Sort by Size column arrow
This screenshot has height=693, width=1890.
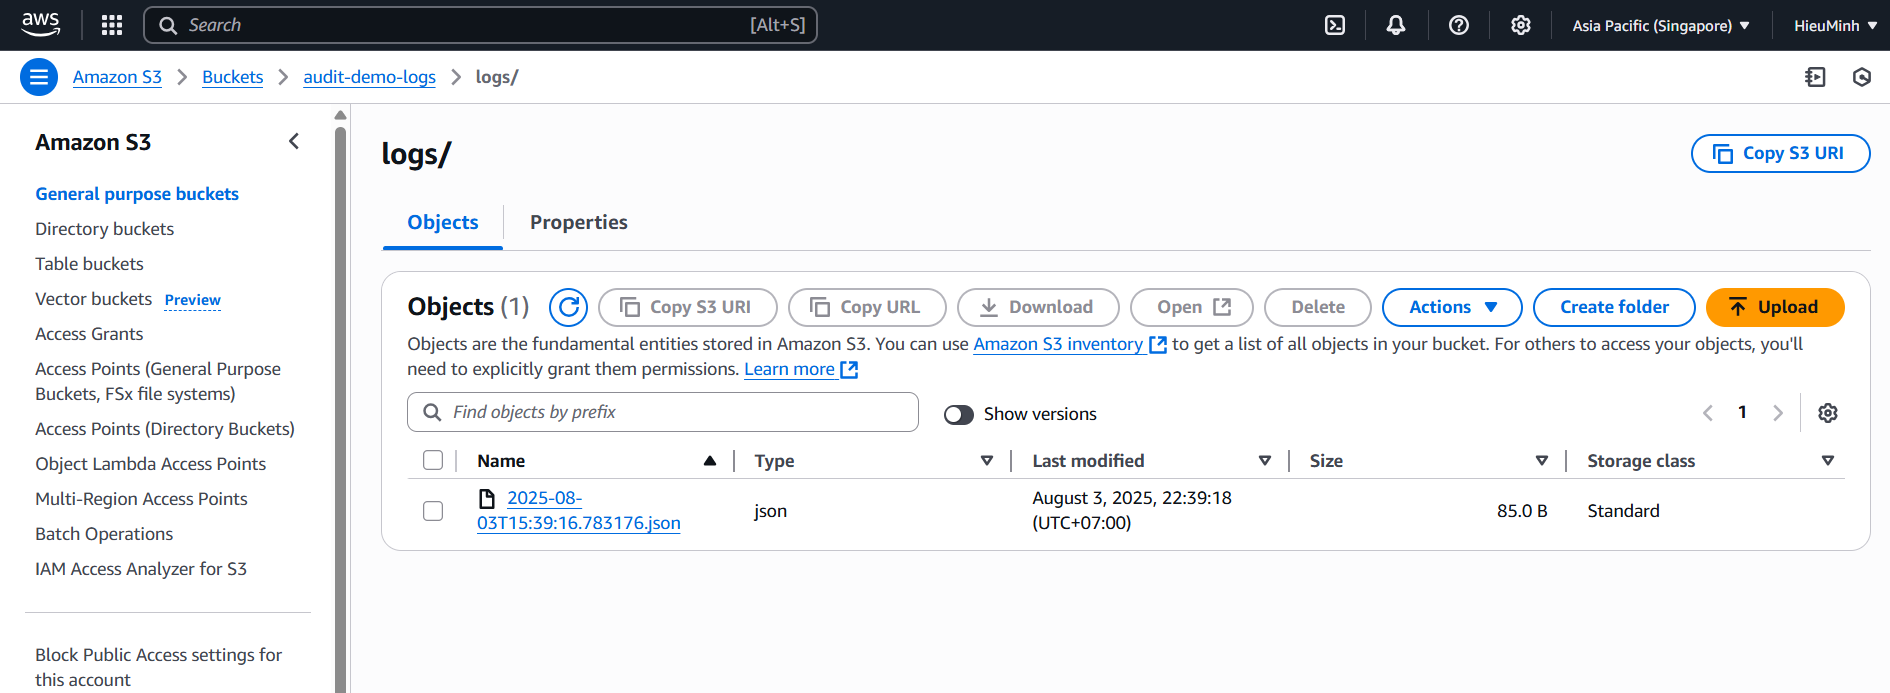click(1542, 461)
